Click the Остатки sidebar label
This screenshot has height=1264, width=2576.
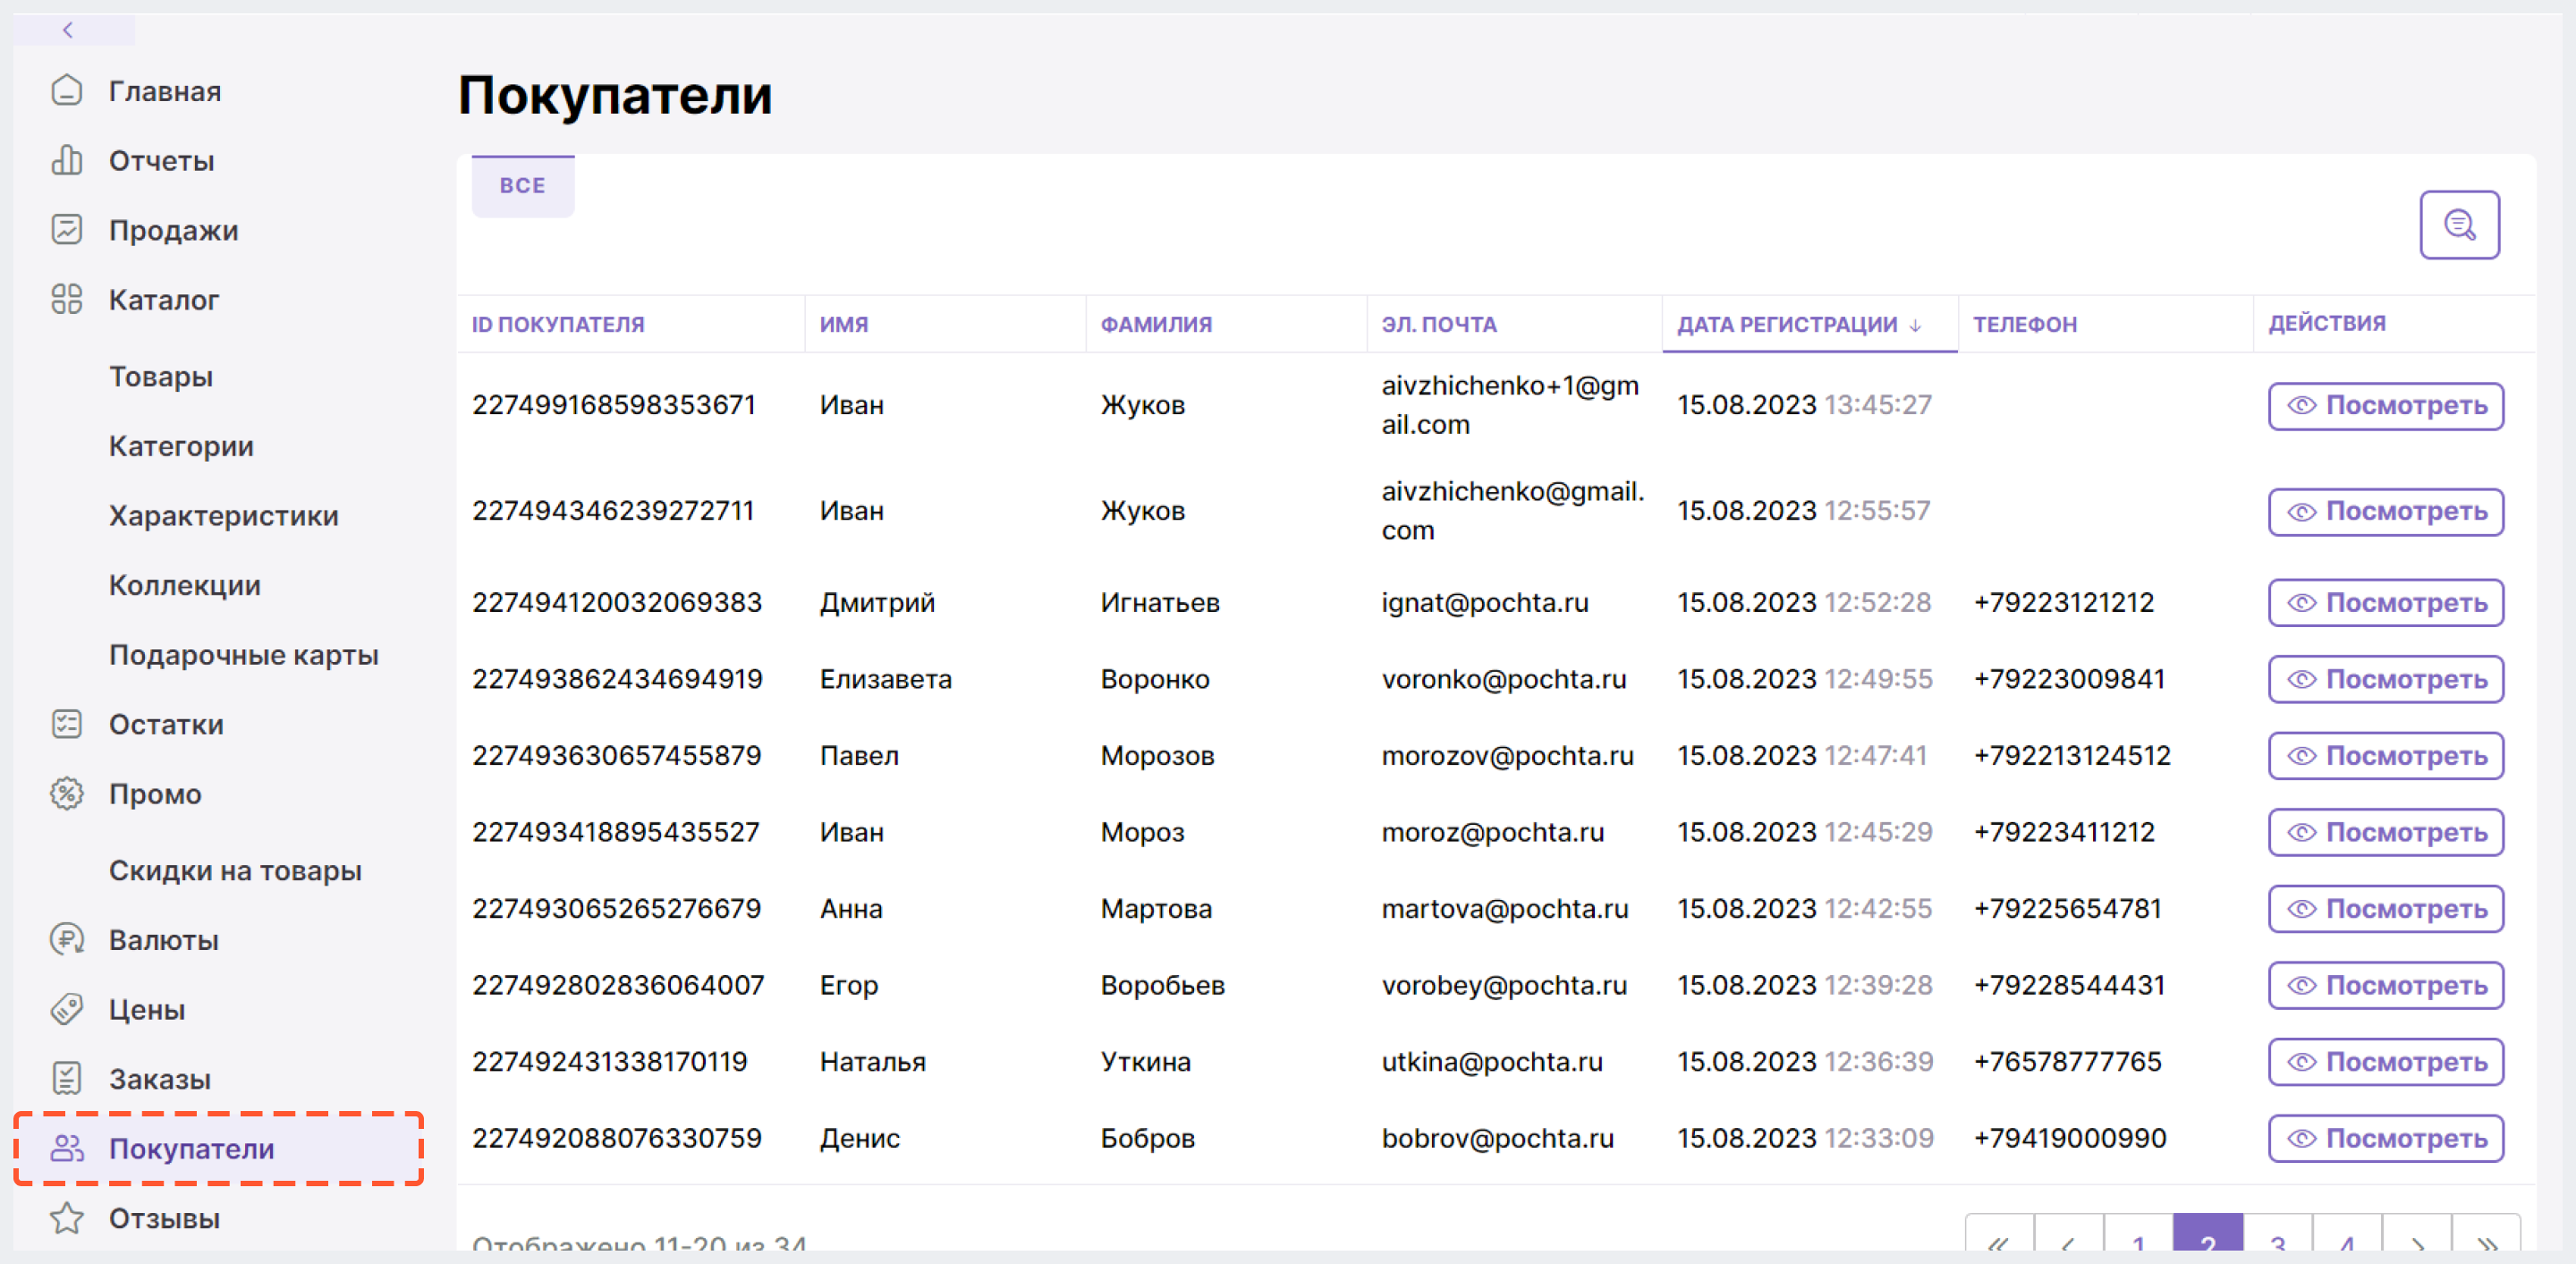tap(166, 725)
